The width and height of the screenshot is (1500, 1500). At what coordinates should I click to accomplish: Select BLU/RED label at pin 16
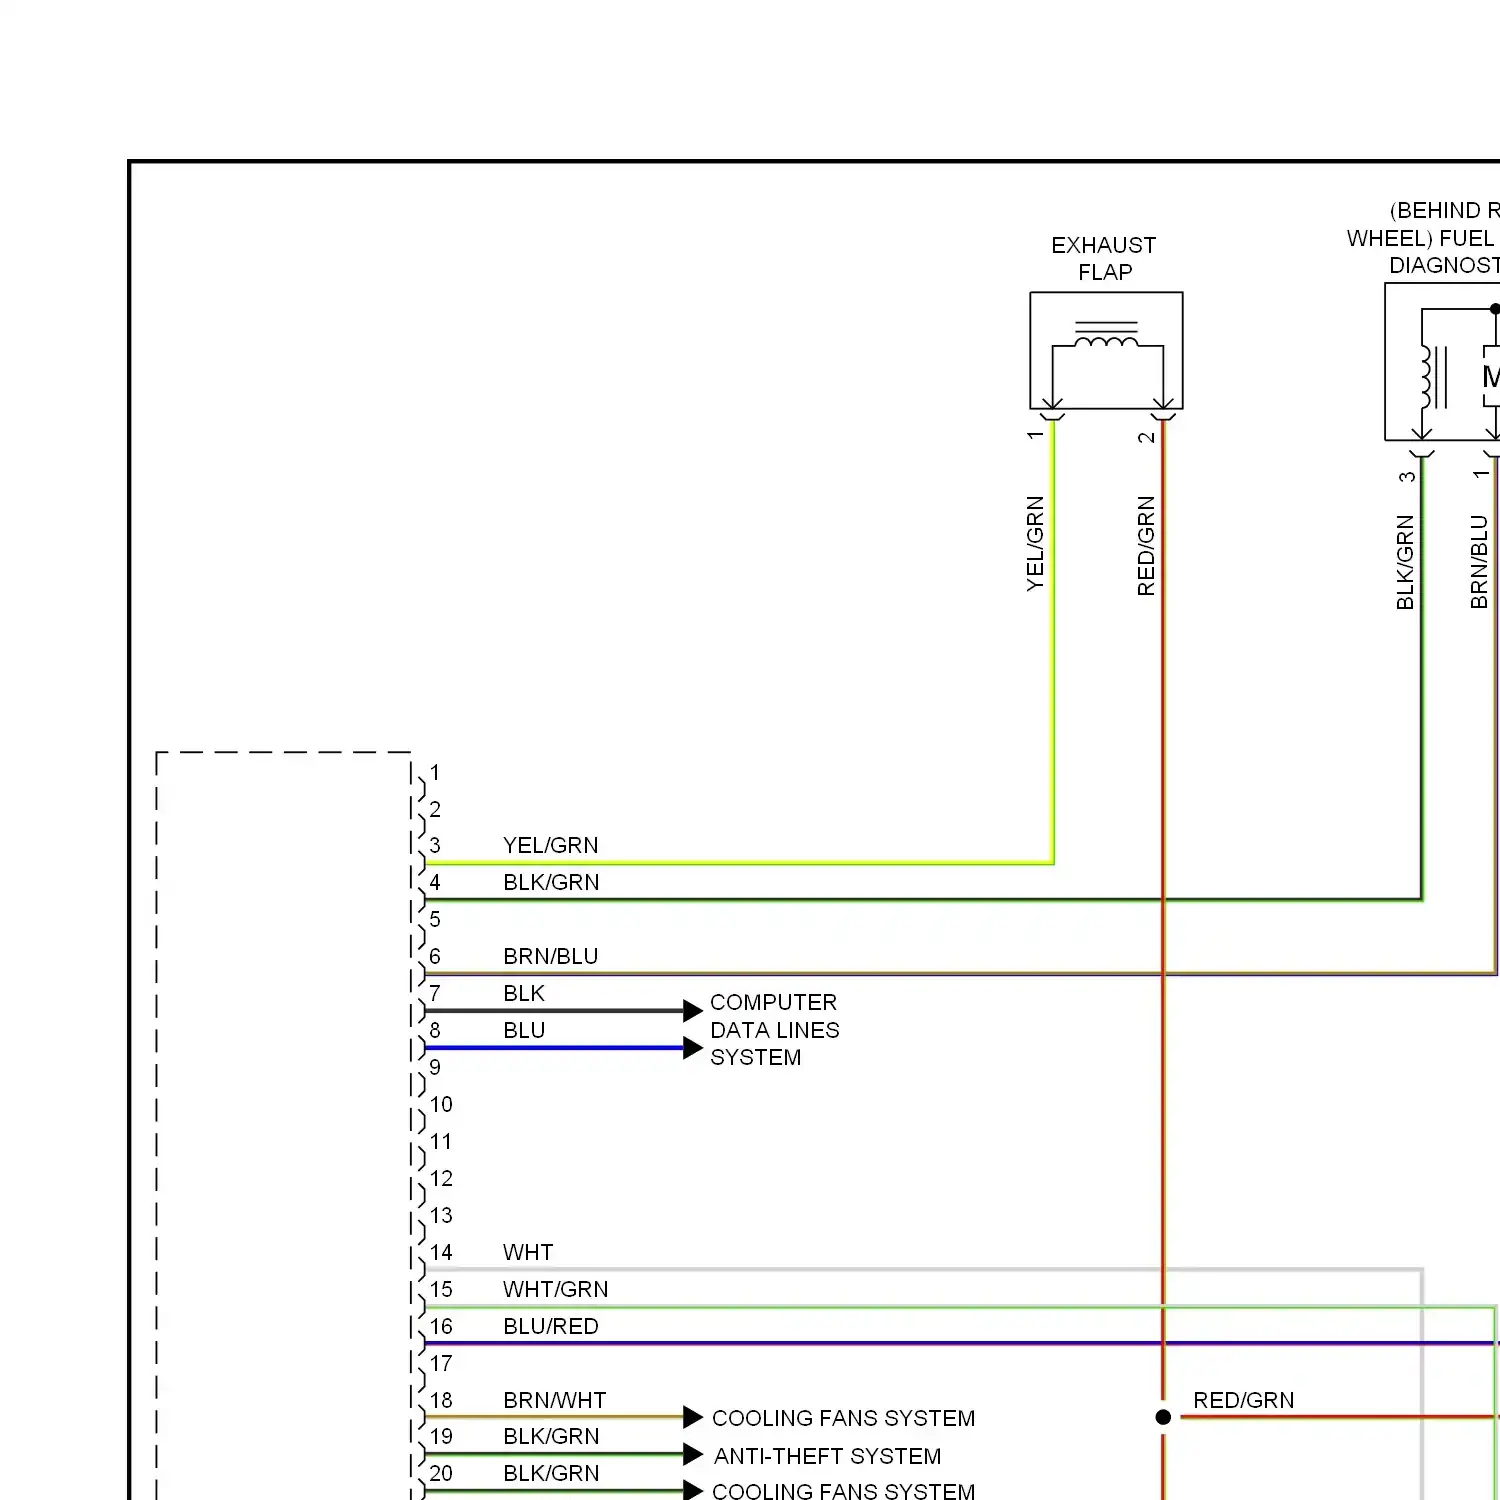pyautogui.click(x=551, y=1326)
